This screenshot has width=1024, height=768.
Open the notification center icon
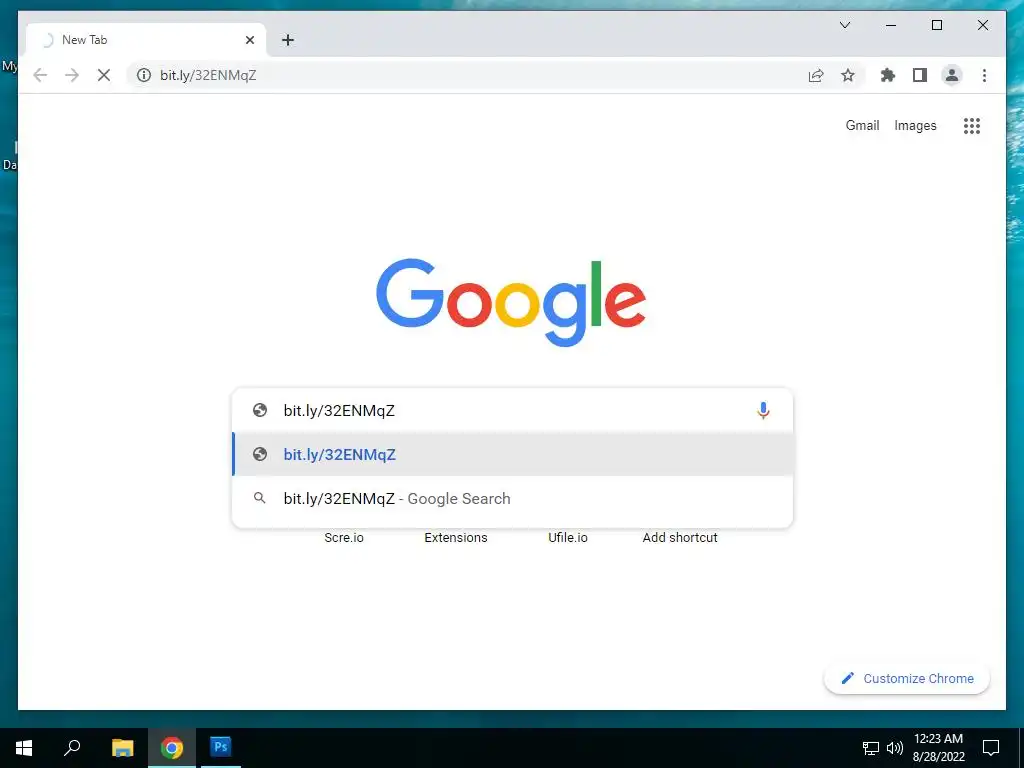(991, 748)
